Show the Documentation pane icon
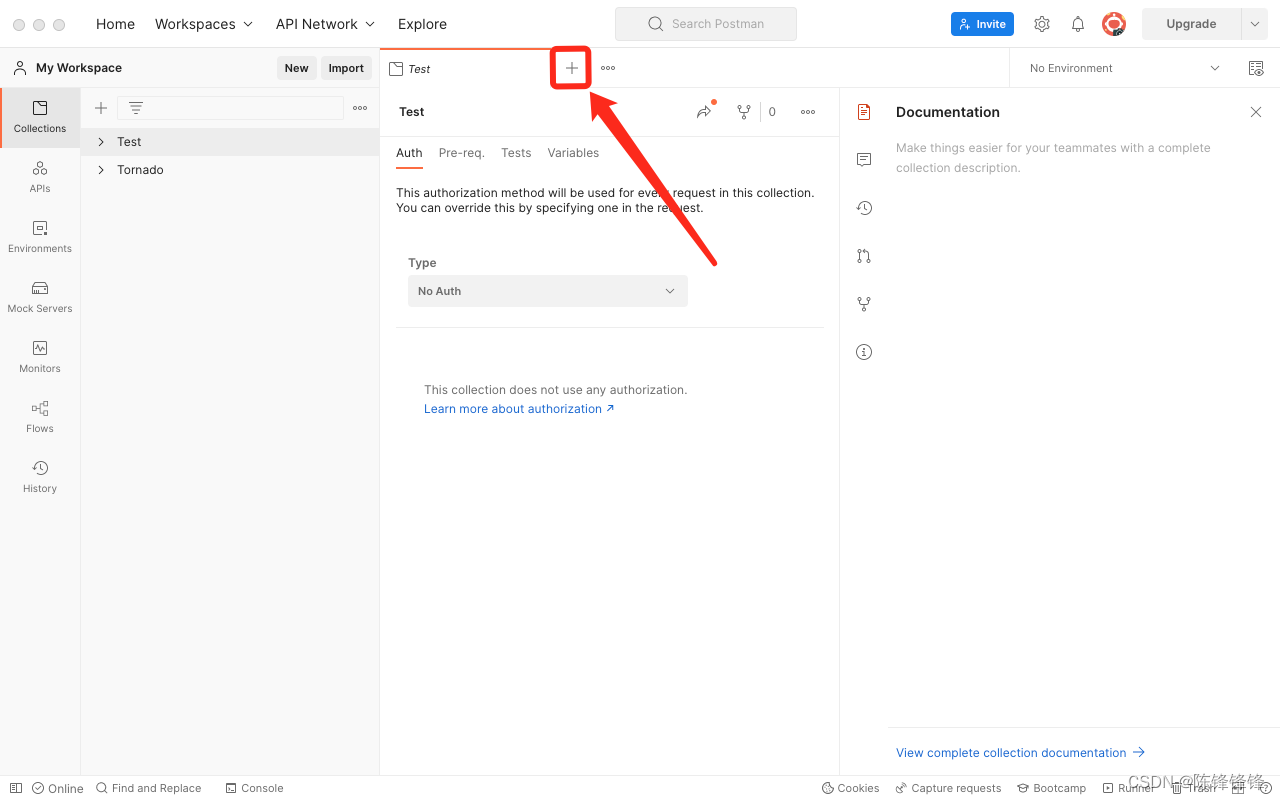The width and height of the screenshot is (1280, 800). pos(864,112)
